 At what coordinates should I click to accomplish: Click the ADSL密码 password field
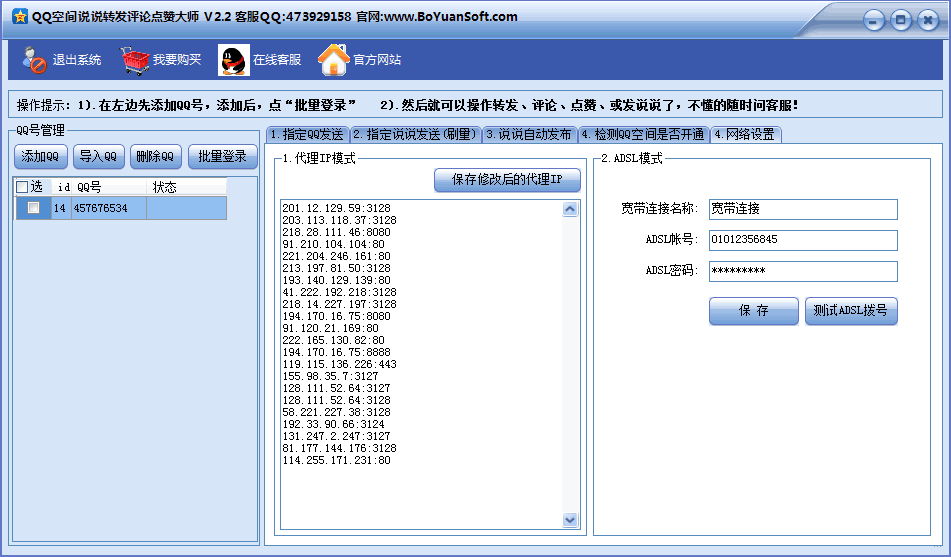(803, 271)
